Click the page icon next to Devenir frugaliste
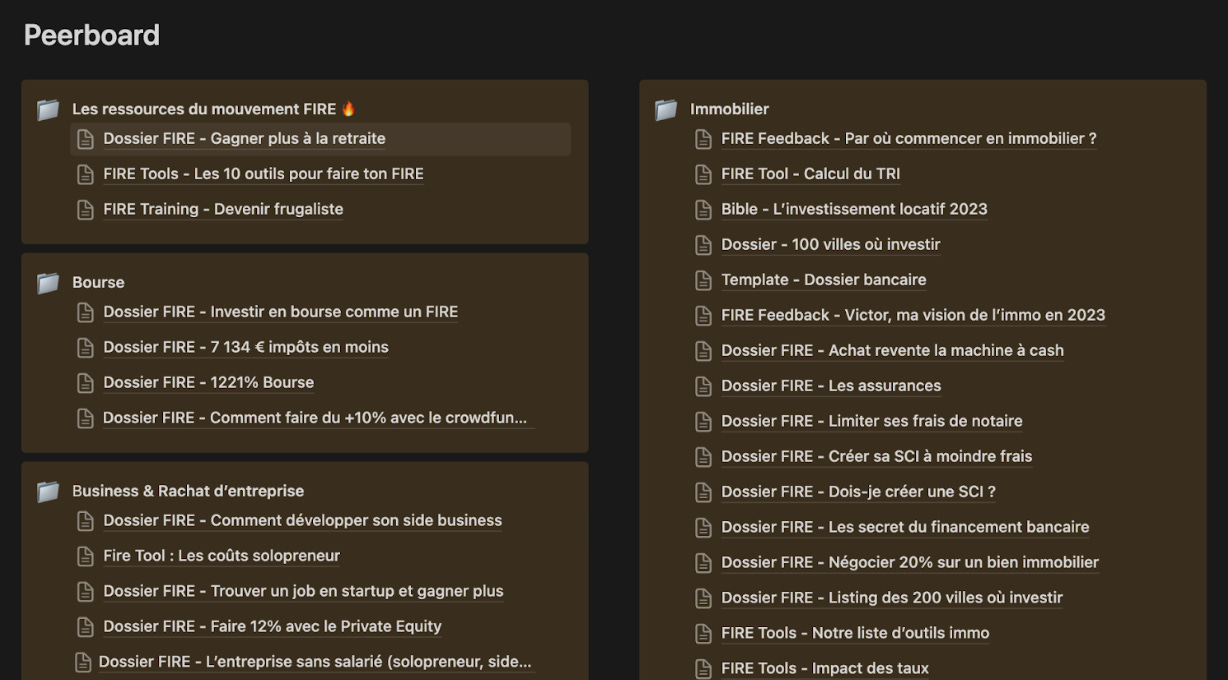1228x680 pixels. (86, 209)
